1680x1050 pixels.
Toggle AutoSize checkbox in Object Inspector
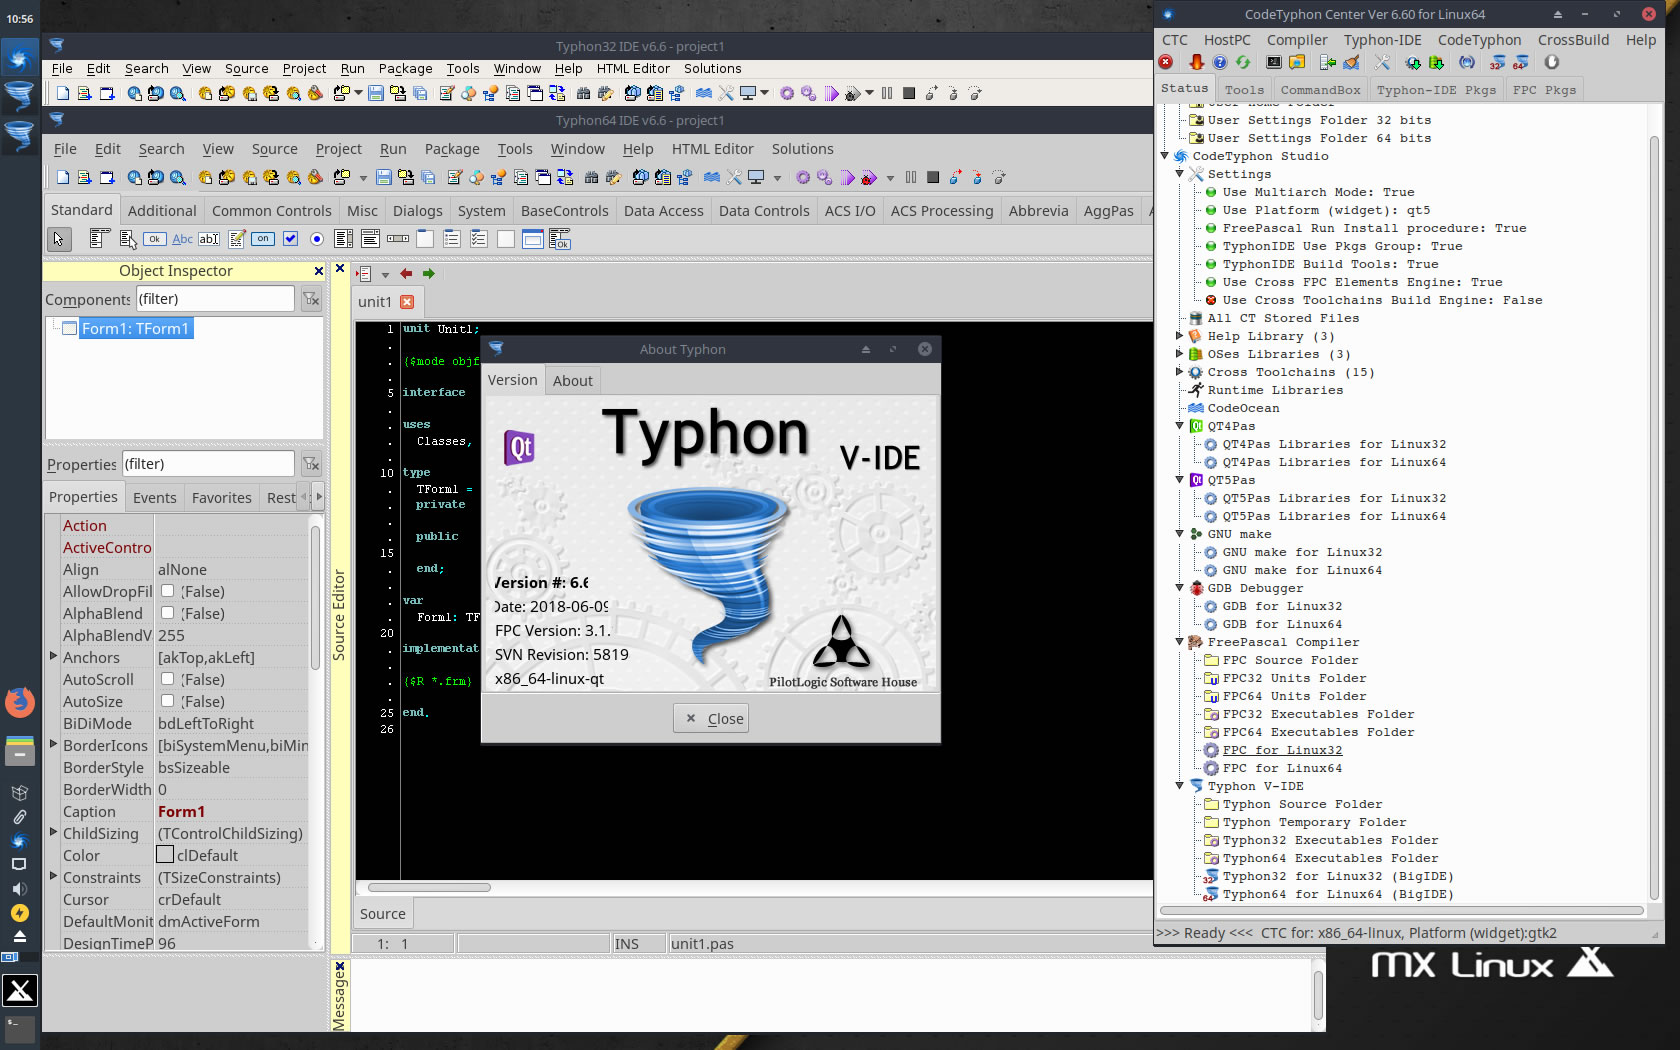[168, 701]
